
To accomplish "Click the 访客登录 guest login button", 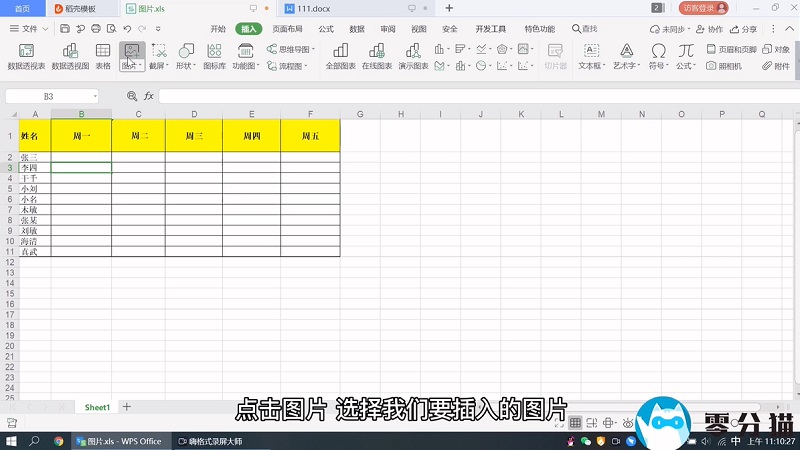I will pos(703,8).
